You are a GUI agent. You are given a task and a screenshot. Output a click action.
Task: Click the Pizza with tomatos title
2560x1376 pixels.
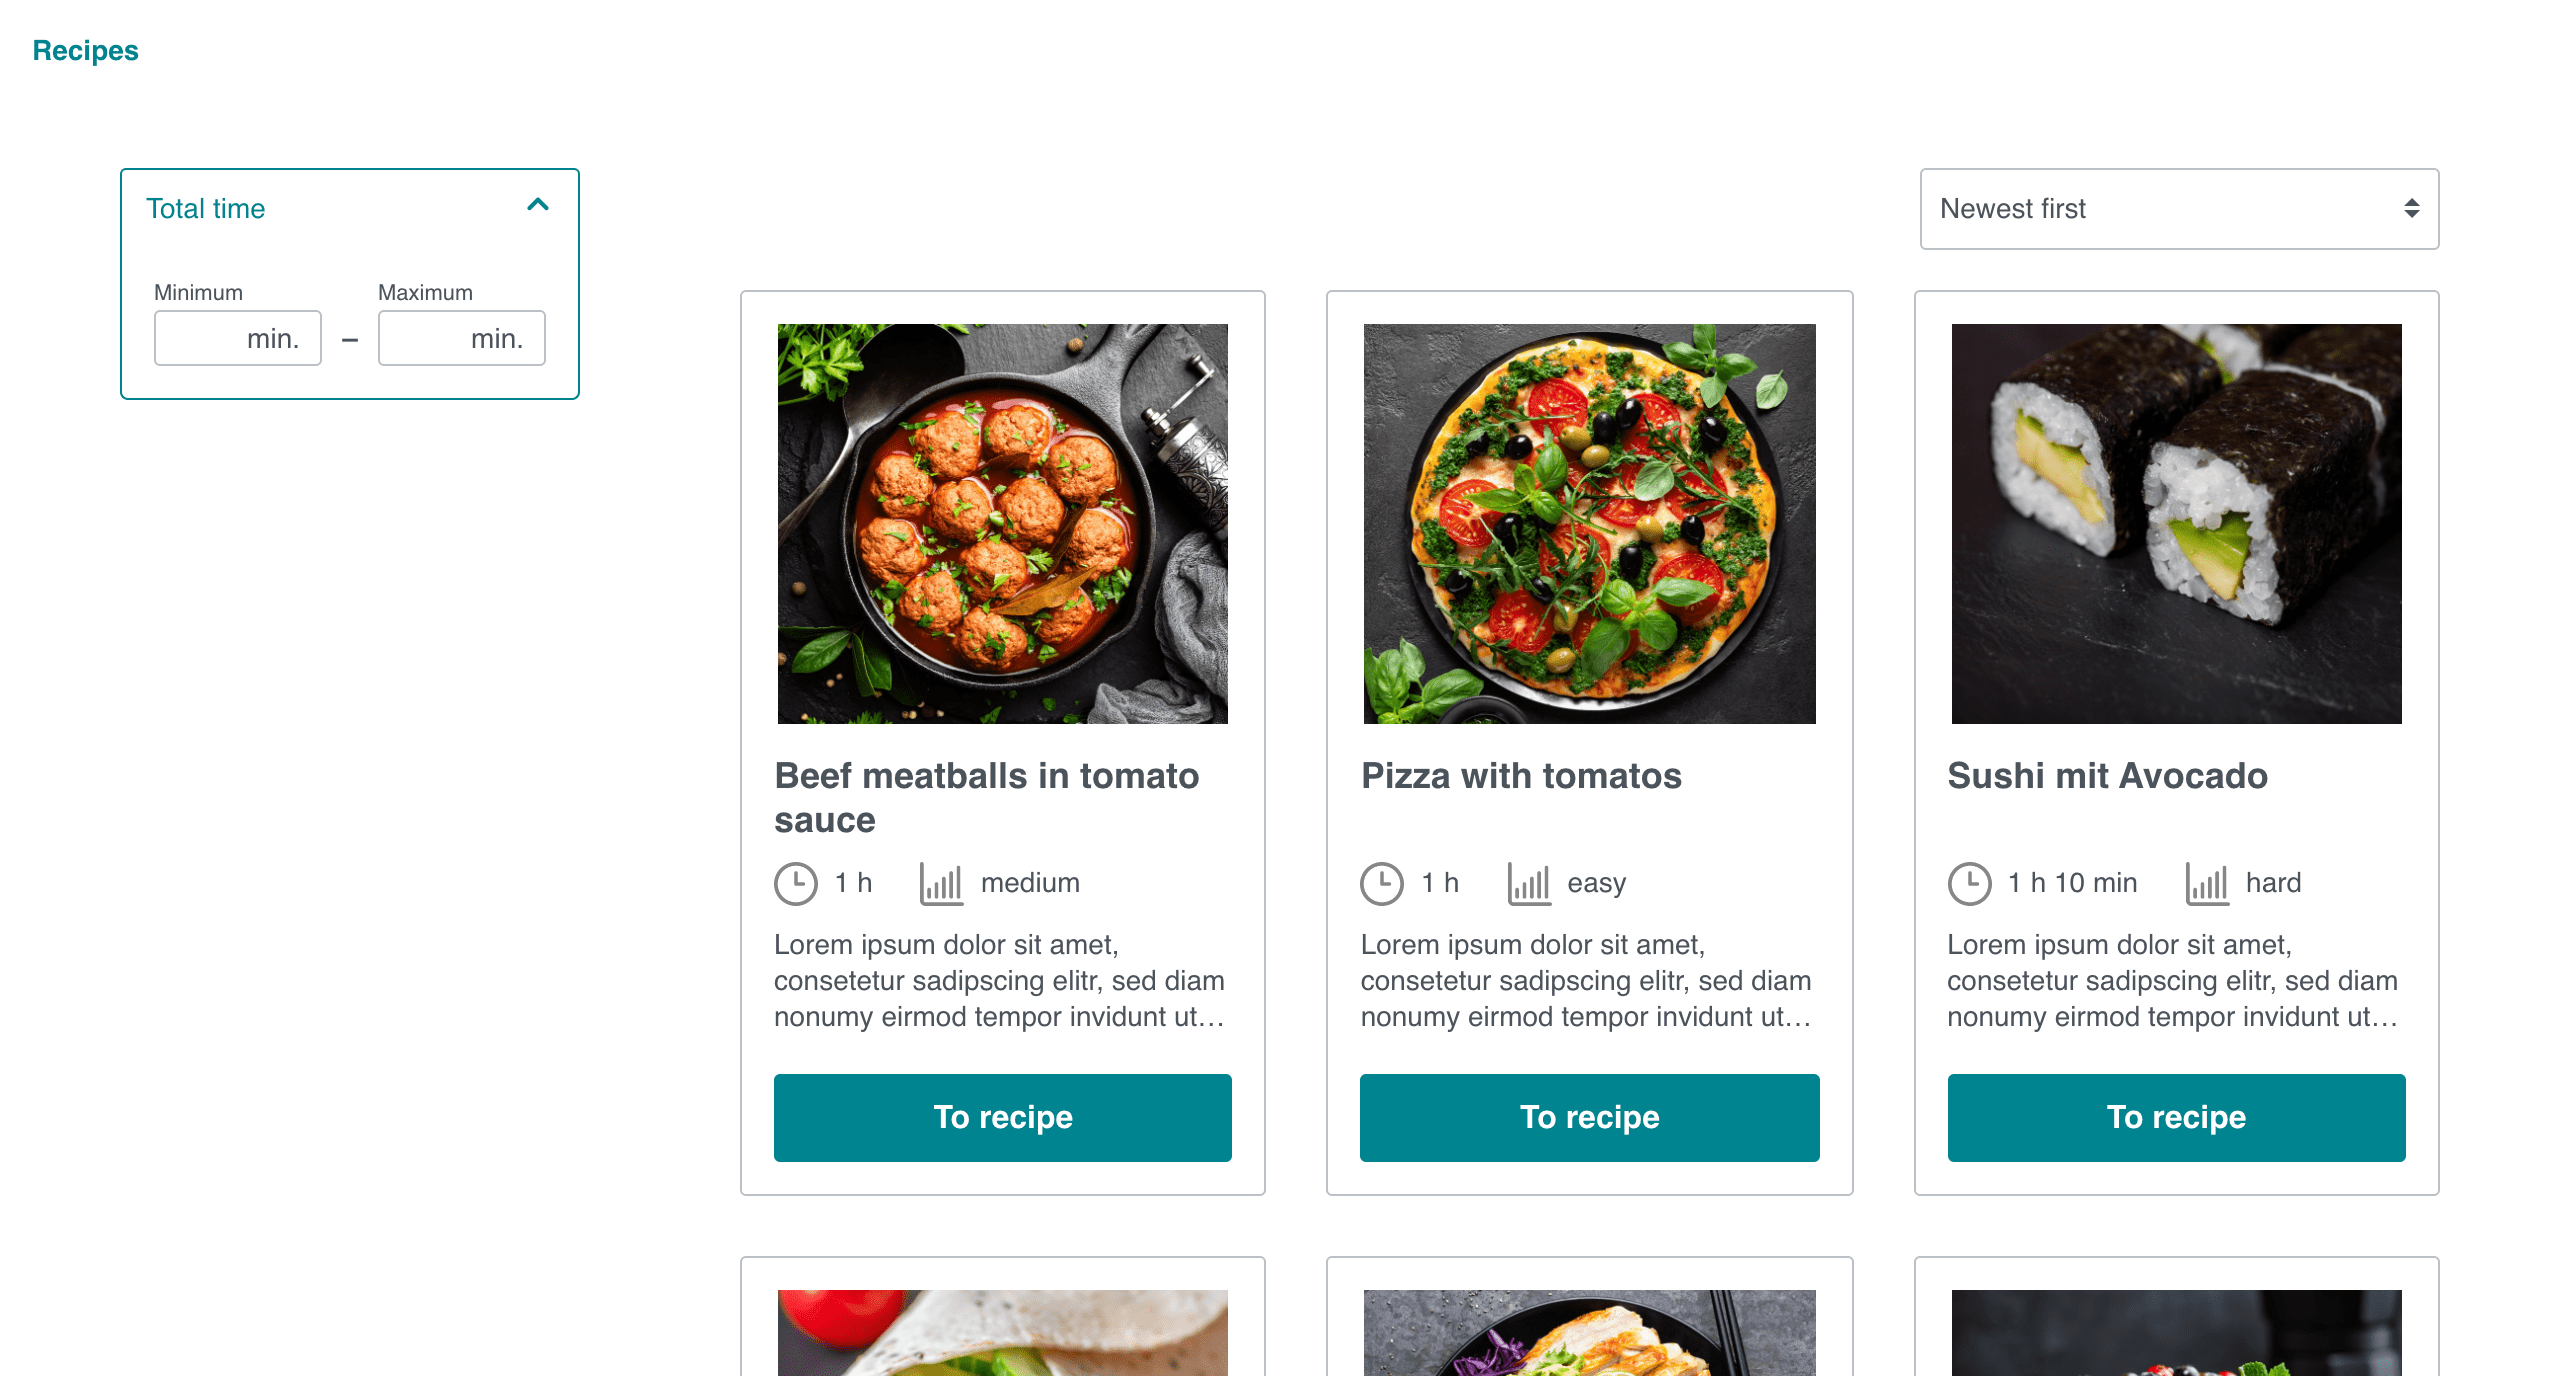click(1521, 776)
